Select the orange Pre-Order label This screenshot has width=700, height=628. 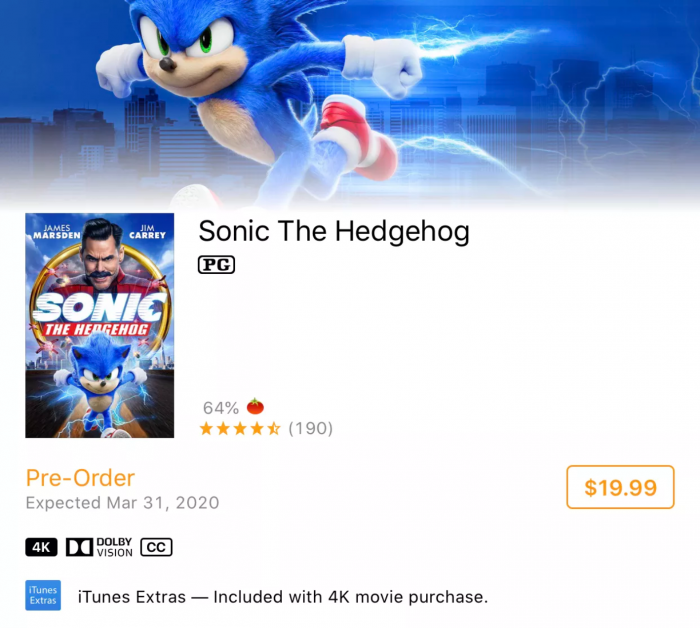(x=80, y=478)
